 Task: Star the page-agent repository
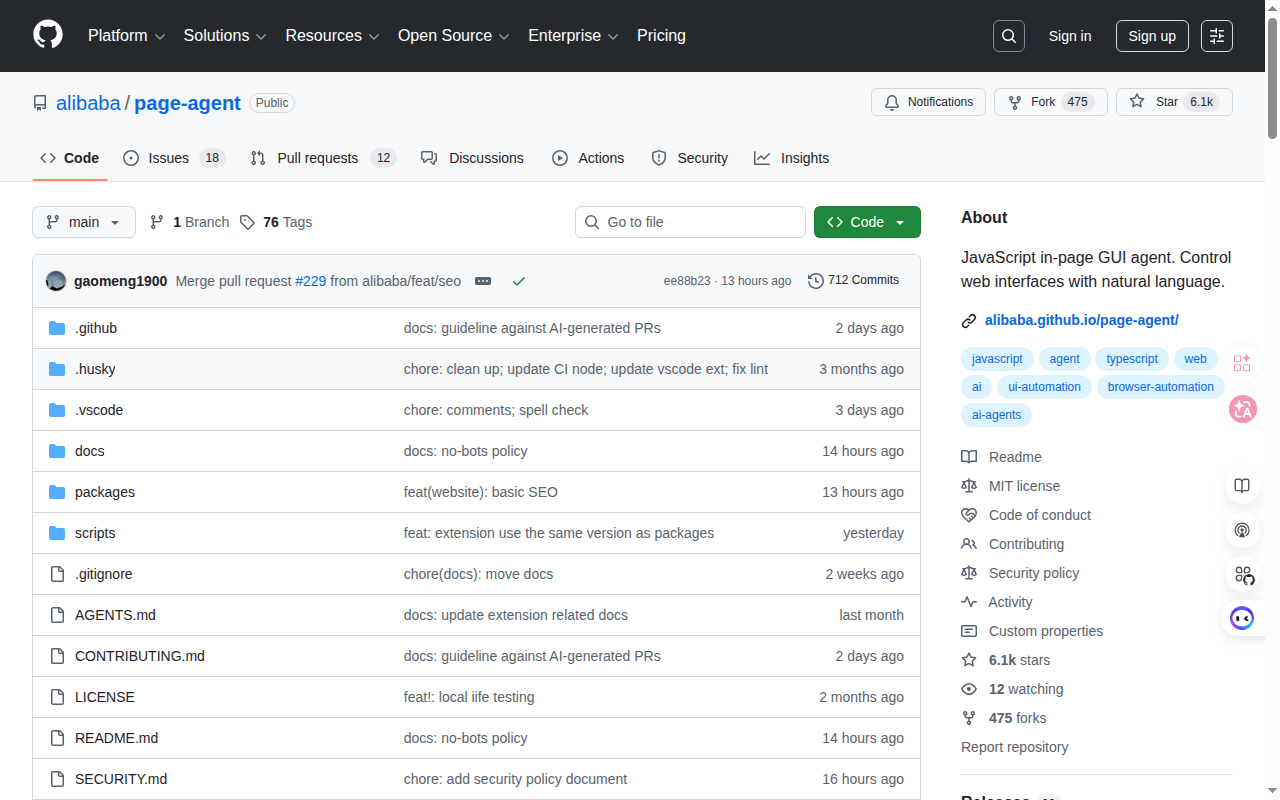pyautogui.click(x=1155, y=102)
